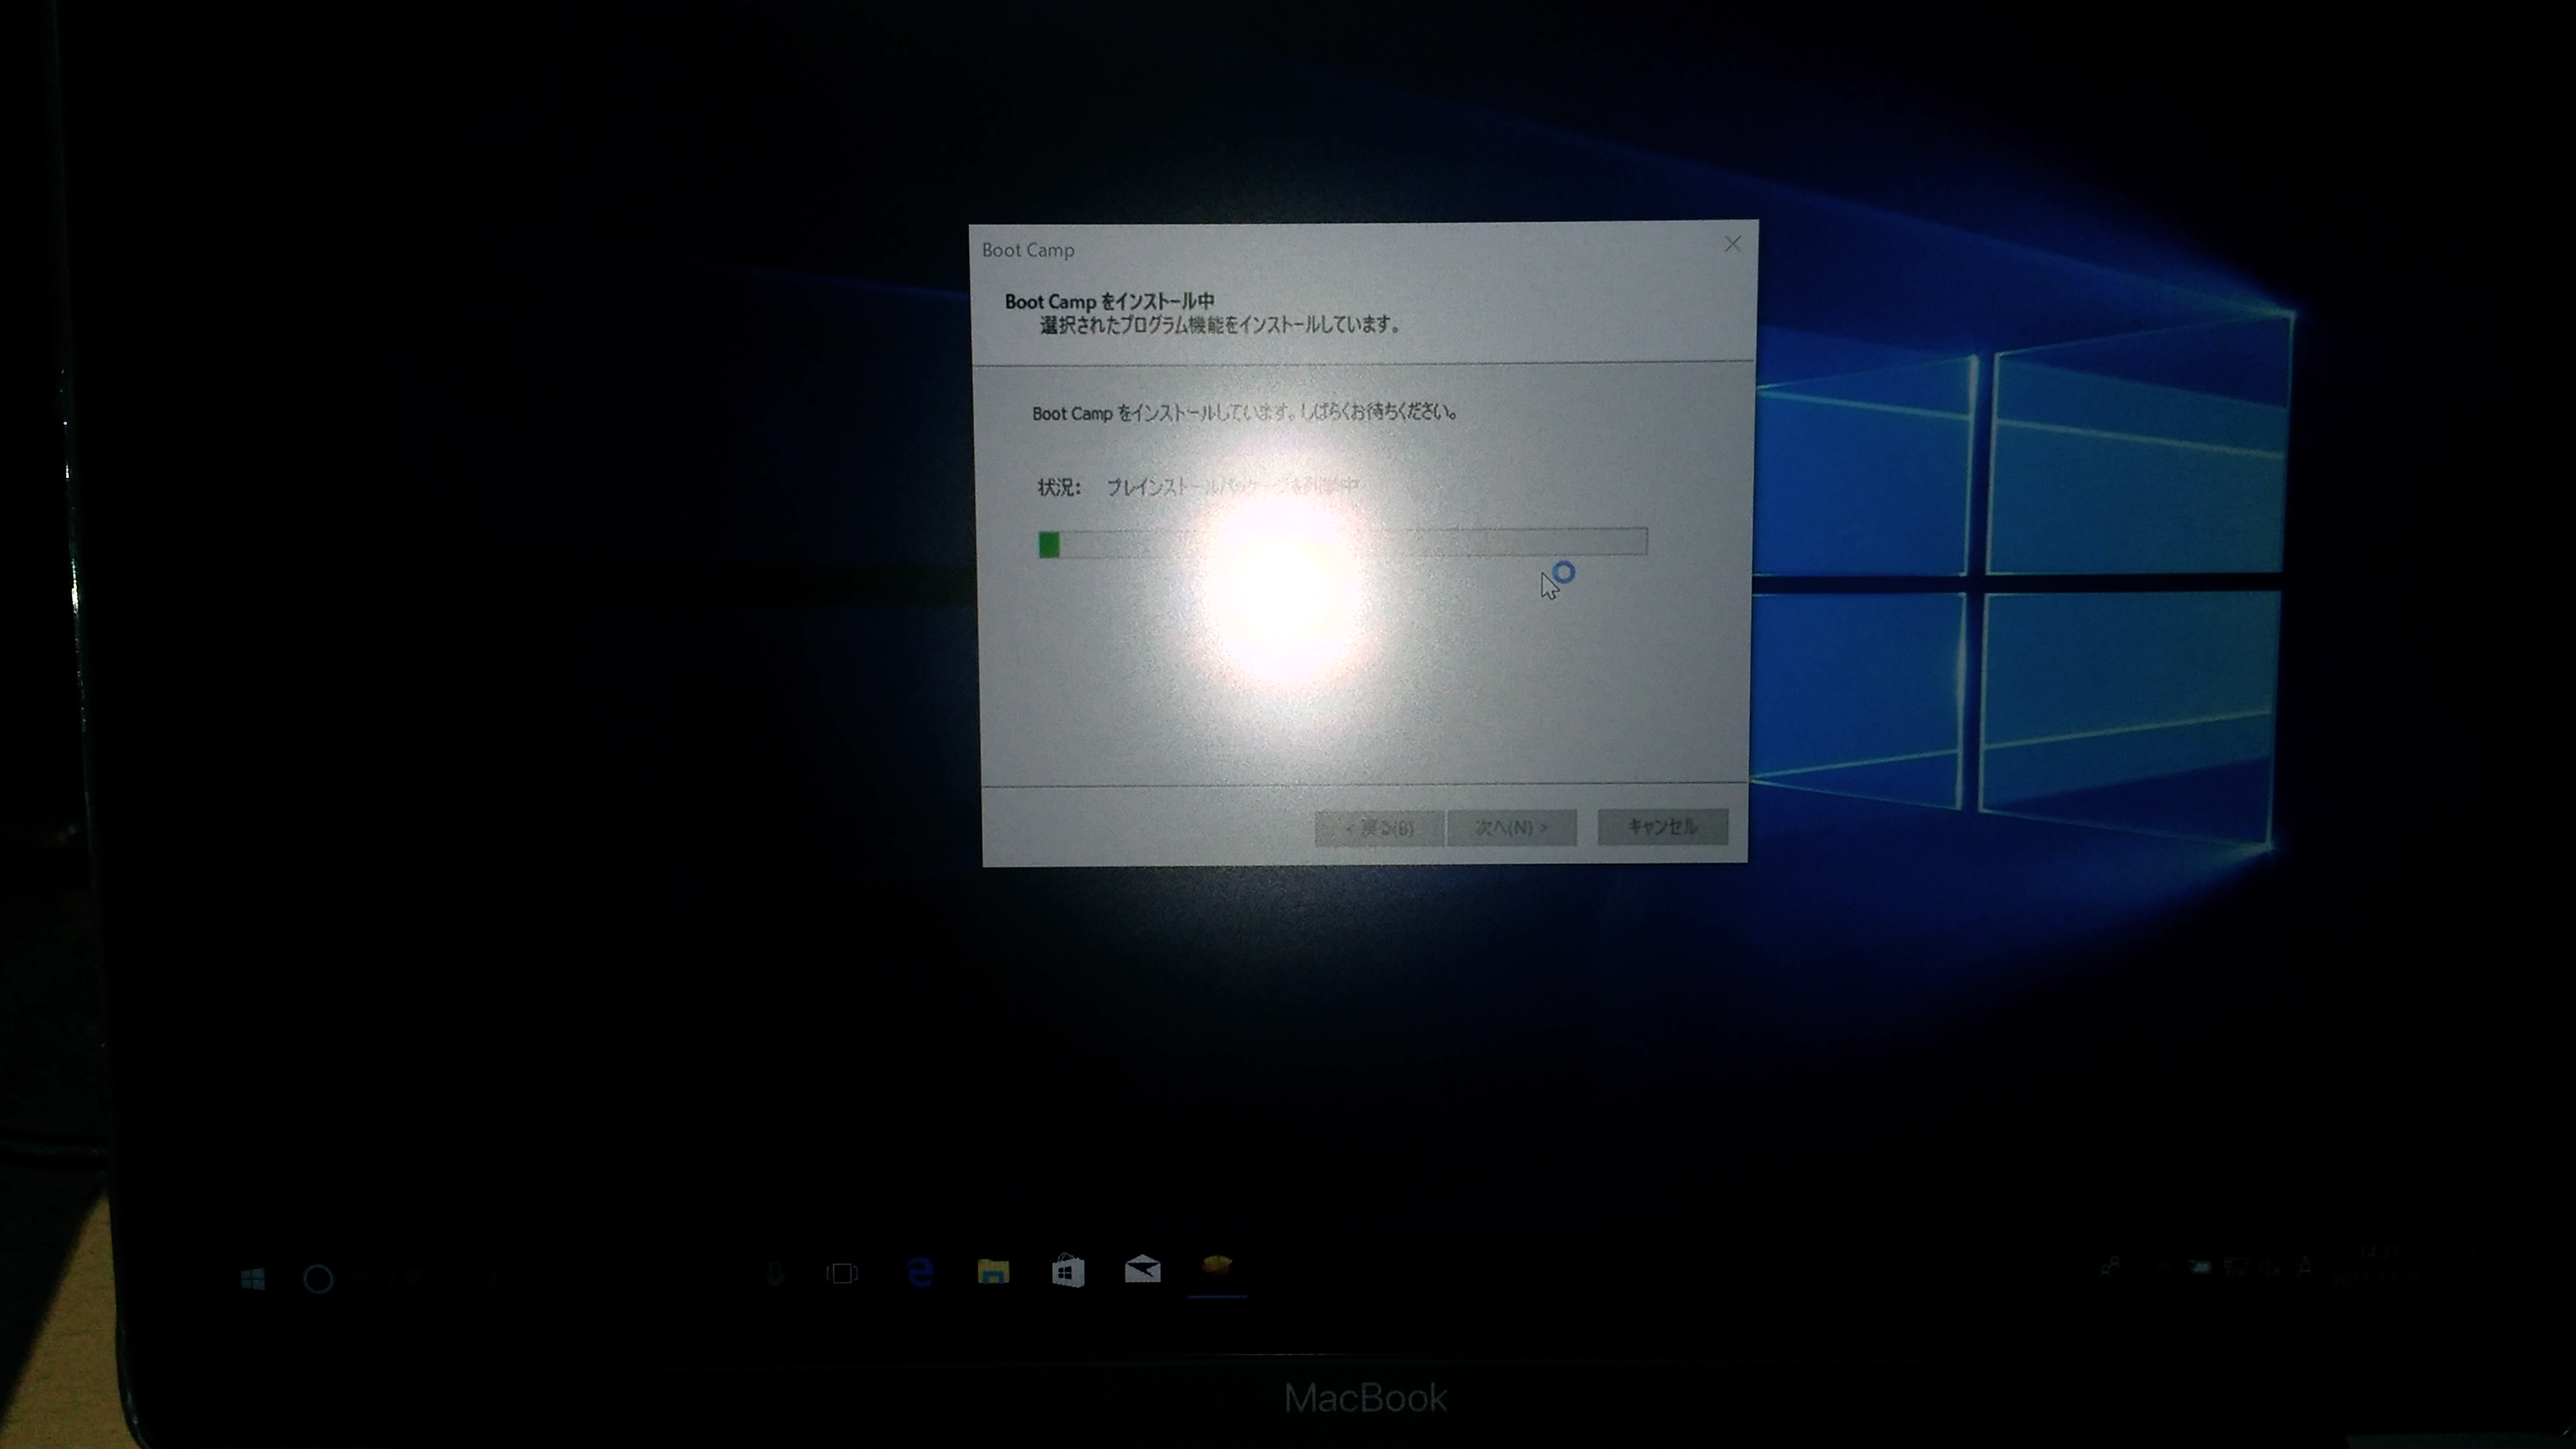Open Task View from the taskbar
Viewport: 2576px width, 1449px height.
(842, 1273)
